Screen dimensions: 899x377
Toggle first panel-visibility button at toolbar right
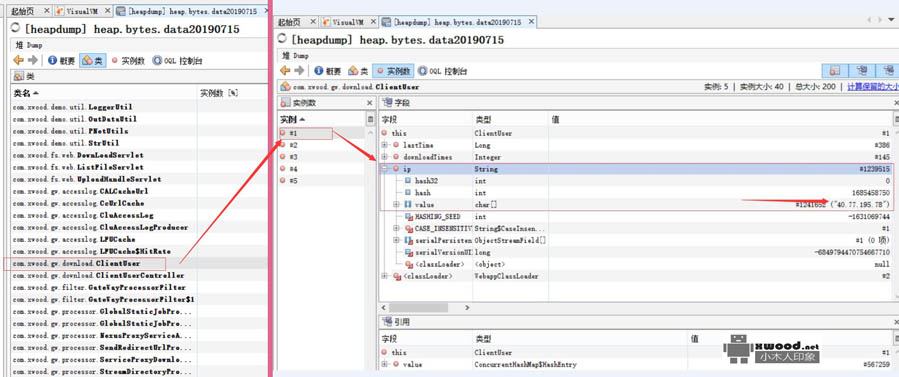click(x=835, y=70)
